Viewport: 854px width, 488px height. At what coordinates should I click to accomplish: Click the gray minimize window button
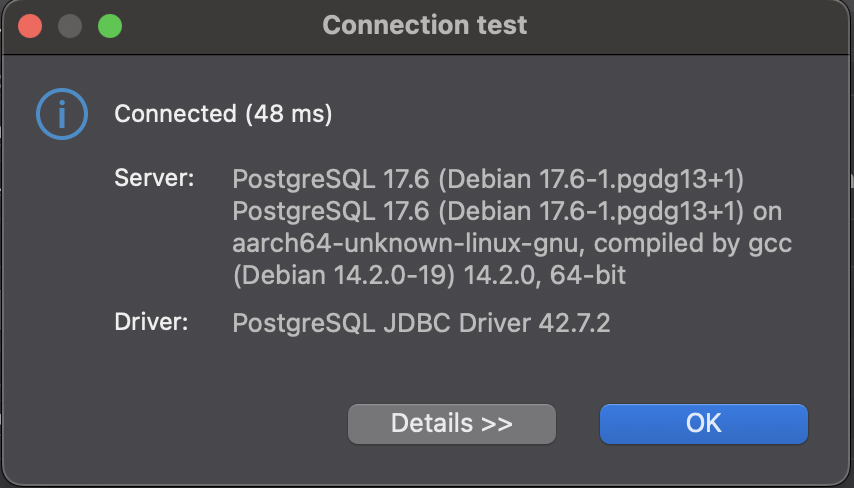70,26
